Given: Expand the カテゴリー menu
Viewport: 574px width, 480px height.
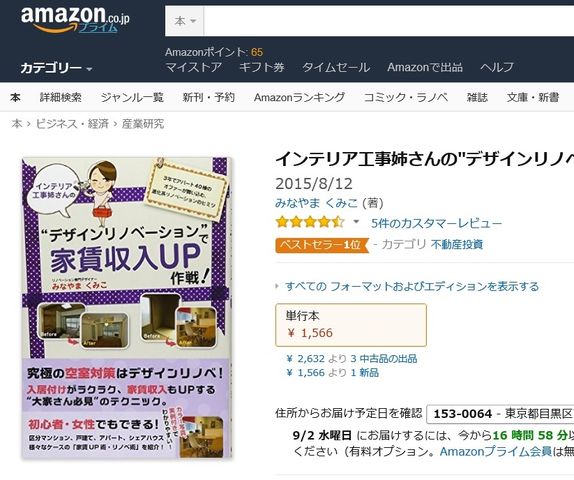Looking at the screenshot, I should 56,68.
